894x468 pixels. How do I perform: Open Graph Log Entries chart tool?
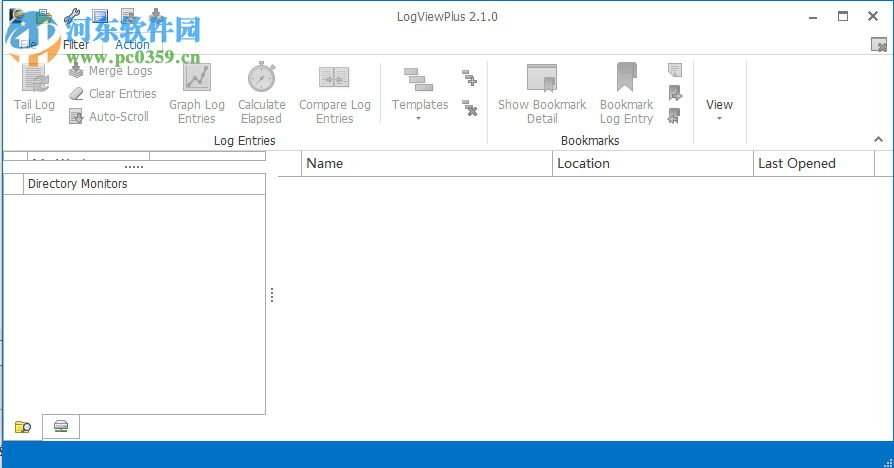click(x=197, y=94)
